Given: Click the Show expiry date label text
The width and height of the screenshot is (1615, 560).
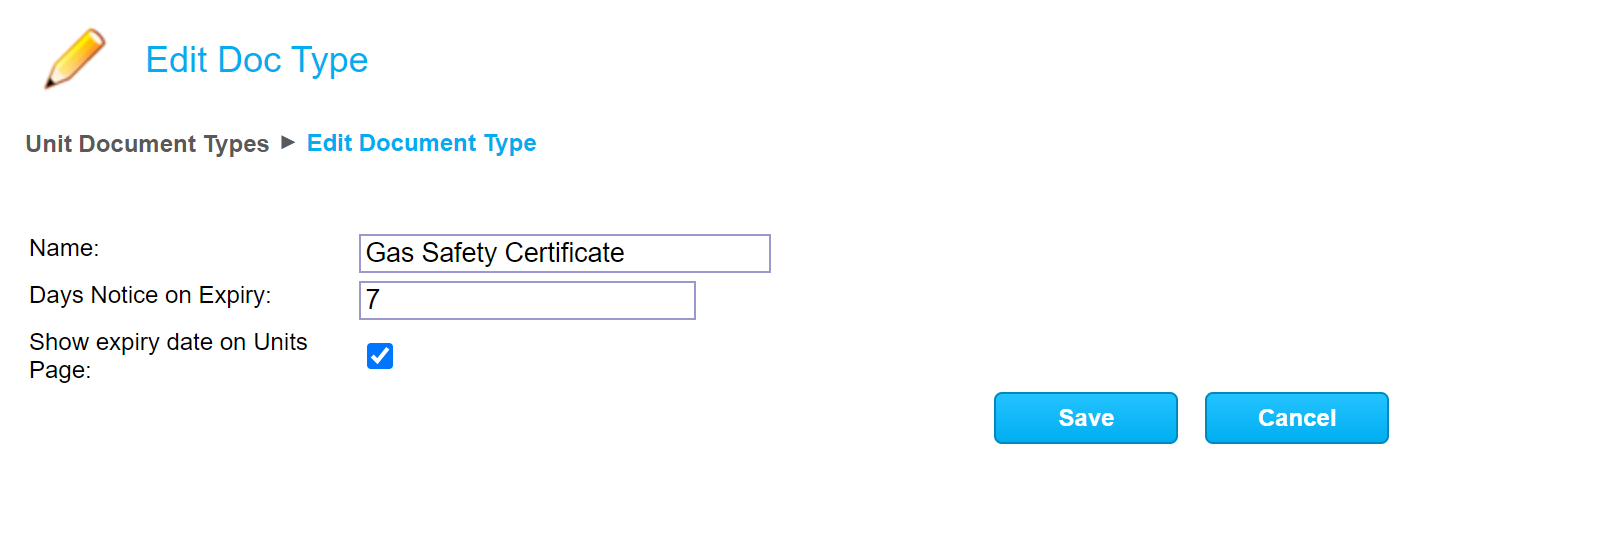Looking at the screenshot, I should [x=168, y=342].
